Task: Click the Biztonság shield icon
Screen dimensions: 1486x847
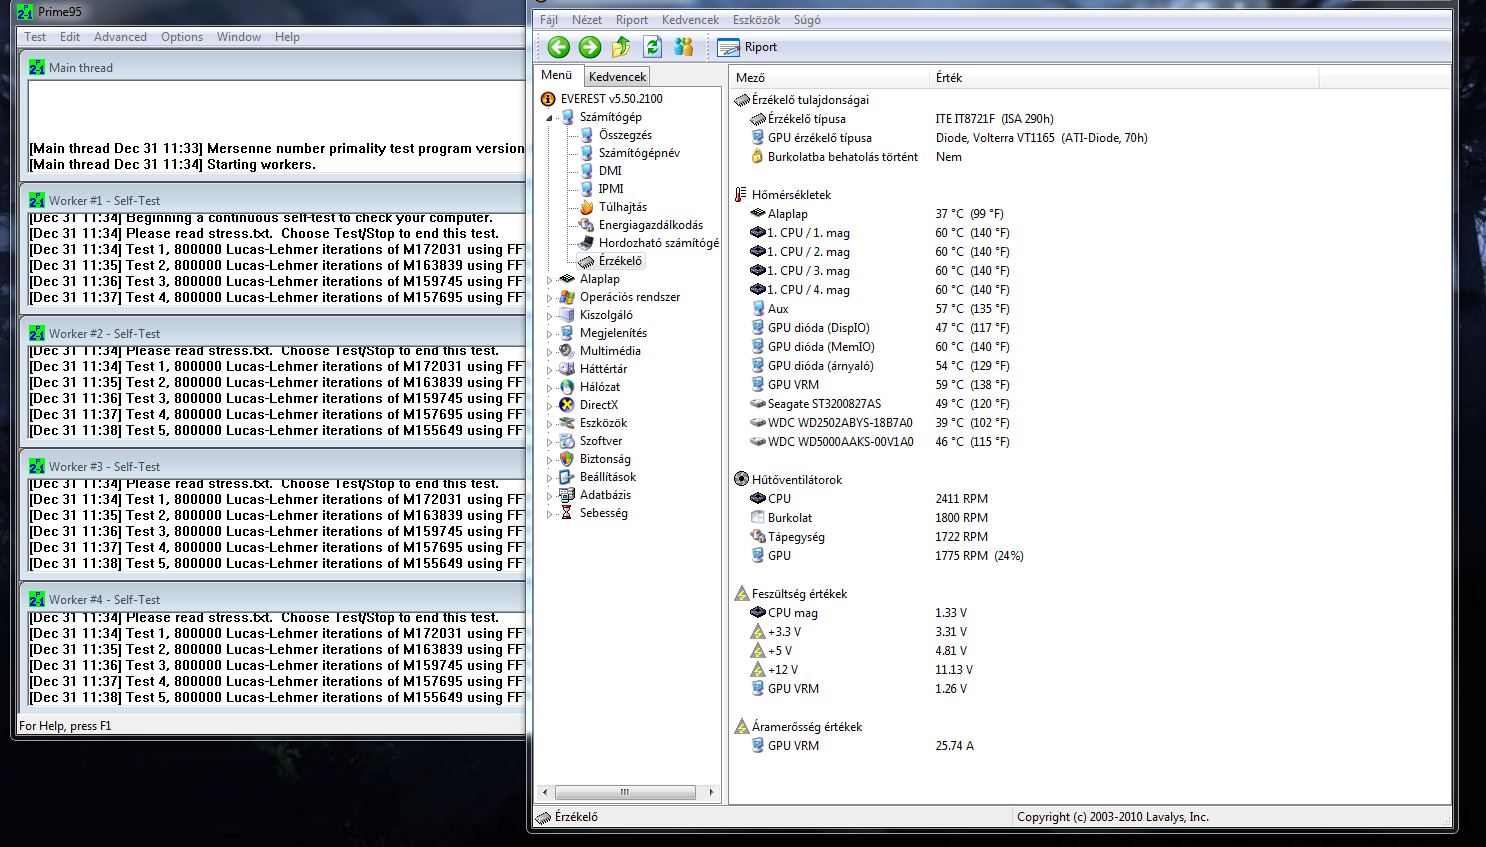Action: pos(568,459)
